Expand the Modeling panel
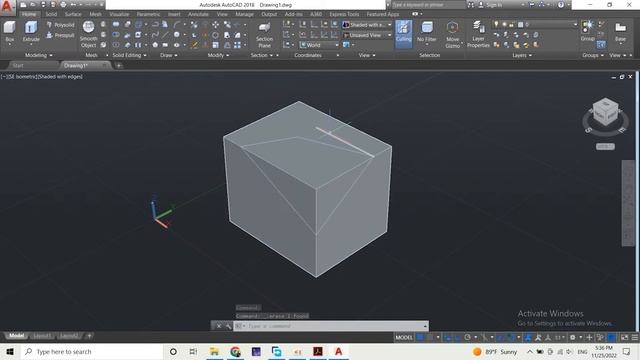 pos(39,55)
